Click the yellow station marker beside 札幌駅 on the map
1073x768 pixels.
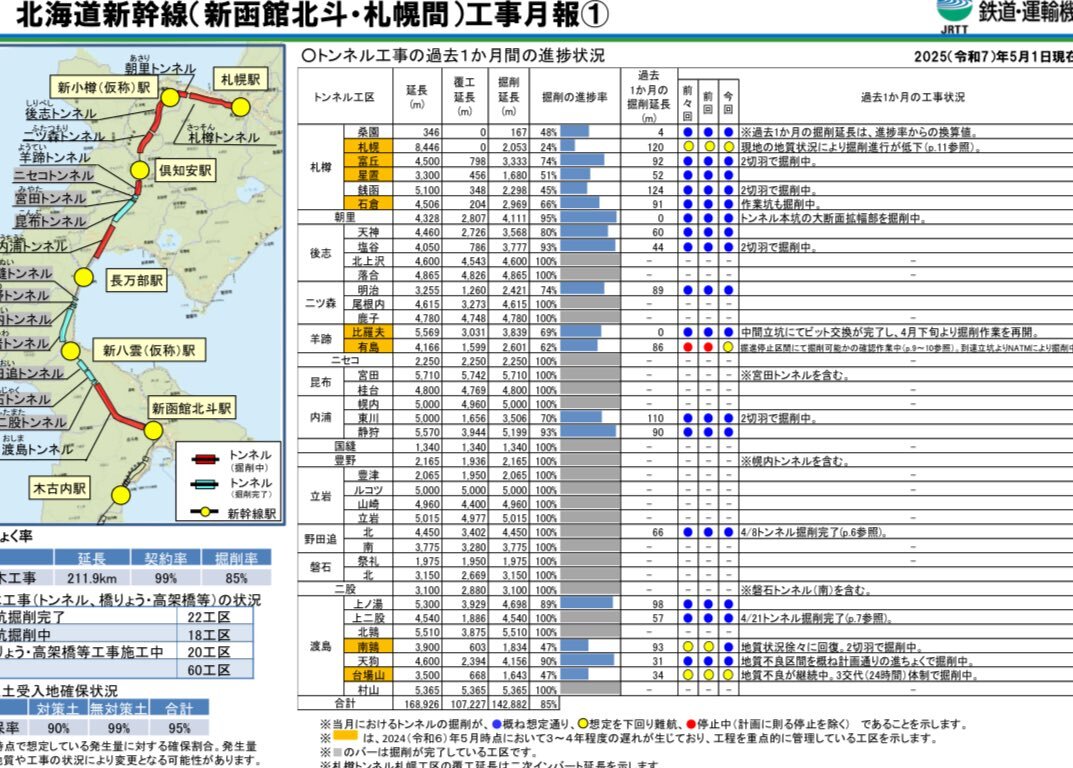coord(240,107)
